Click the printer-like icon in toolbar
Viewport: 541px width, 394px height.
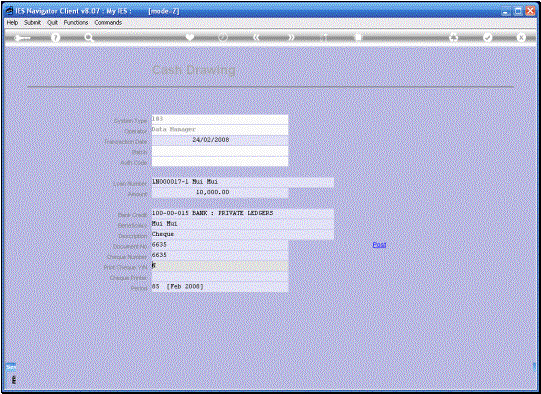453,37
